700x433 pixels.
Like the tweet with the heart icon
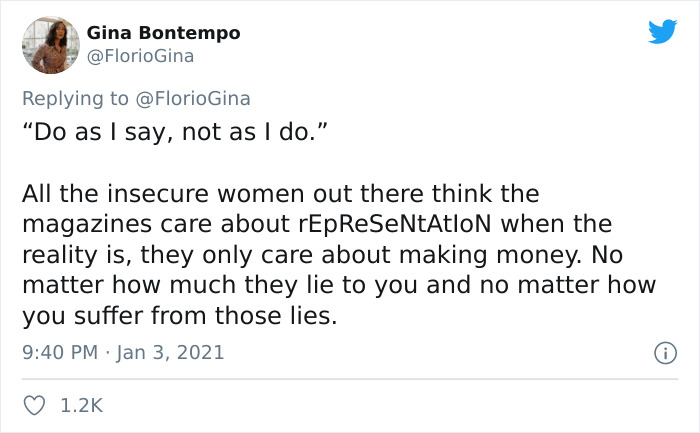[x=35, y=405]
